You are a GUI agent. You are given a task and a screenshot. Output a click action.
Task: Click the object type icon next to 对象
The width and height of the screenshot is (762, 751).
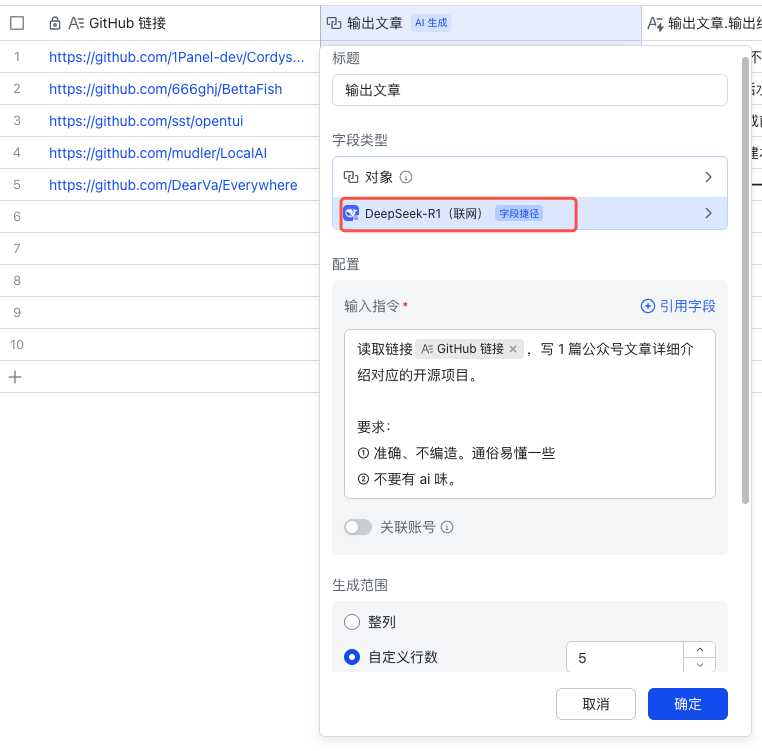point(351,177)
